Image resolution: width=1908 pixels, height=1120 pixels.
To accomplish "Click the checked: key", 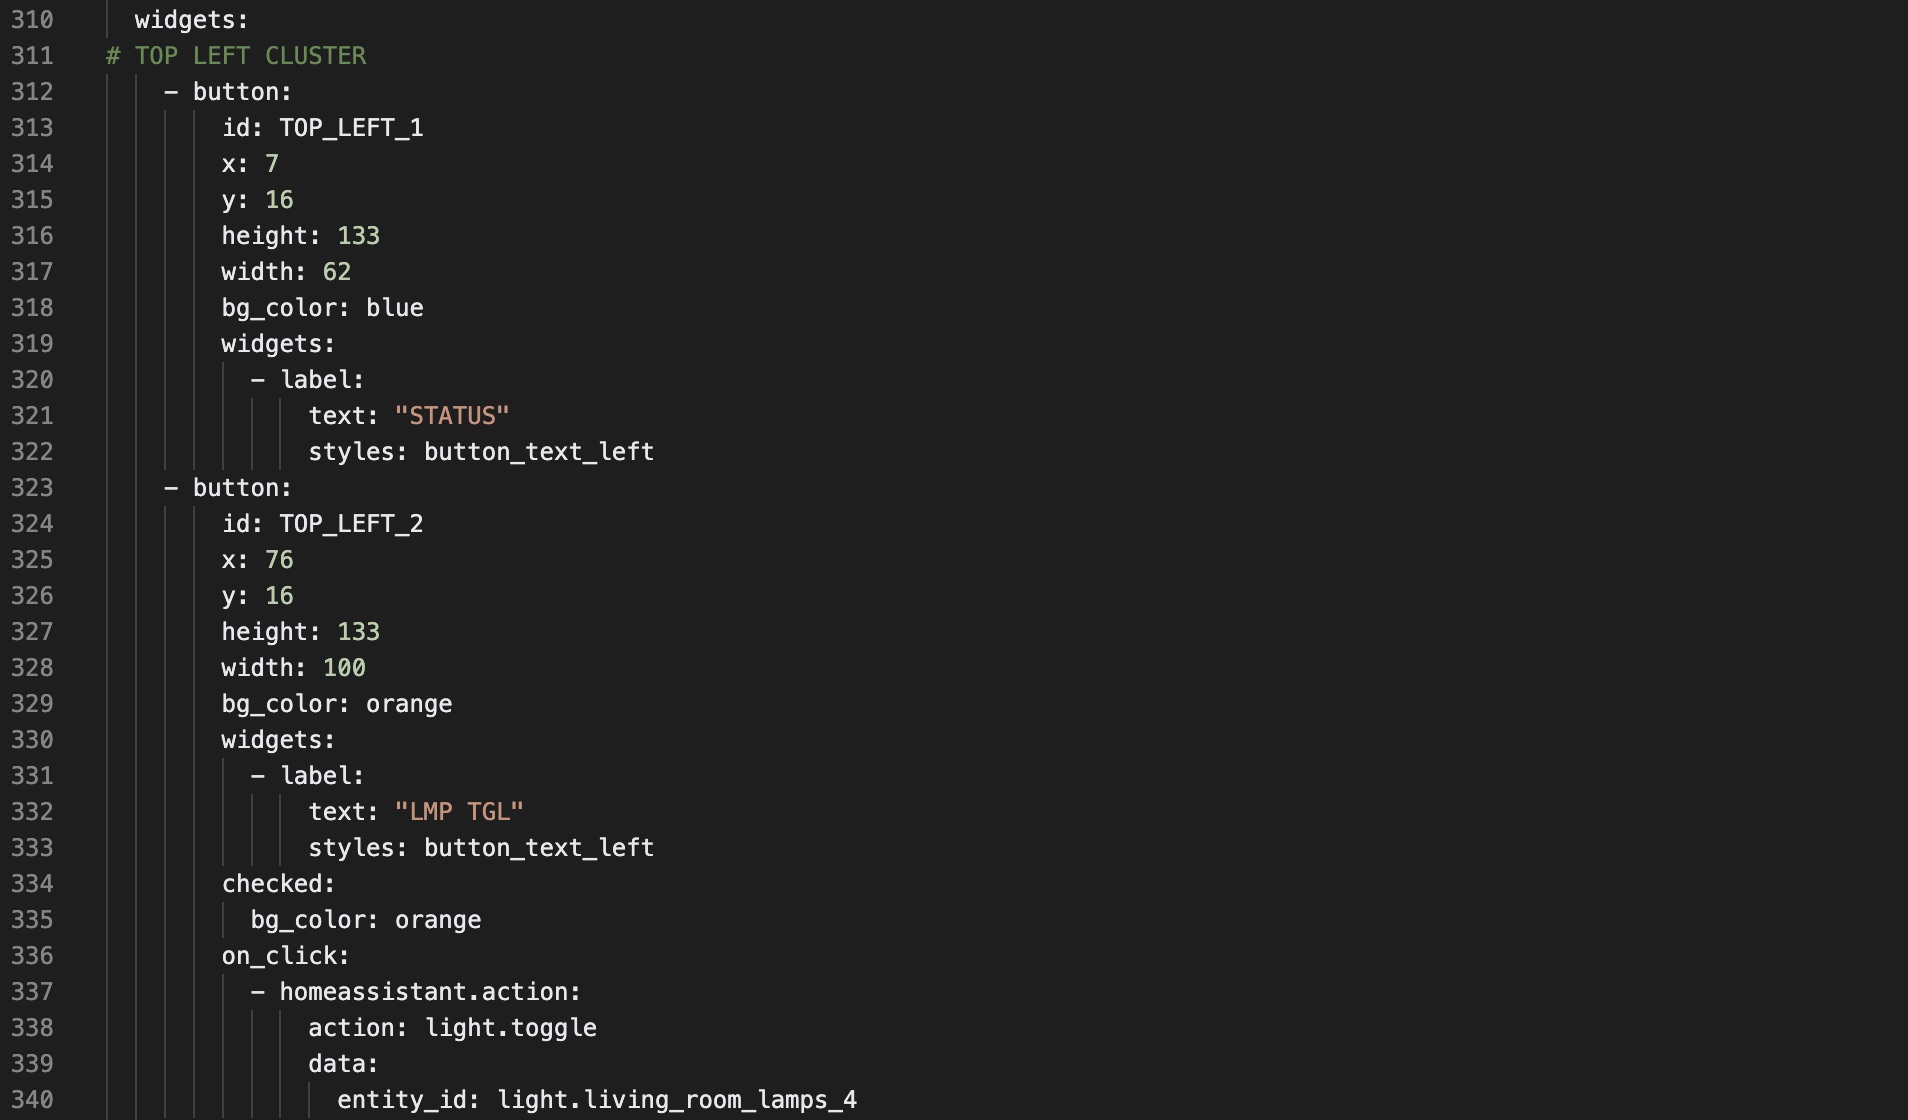I will coord(278,884).
